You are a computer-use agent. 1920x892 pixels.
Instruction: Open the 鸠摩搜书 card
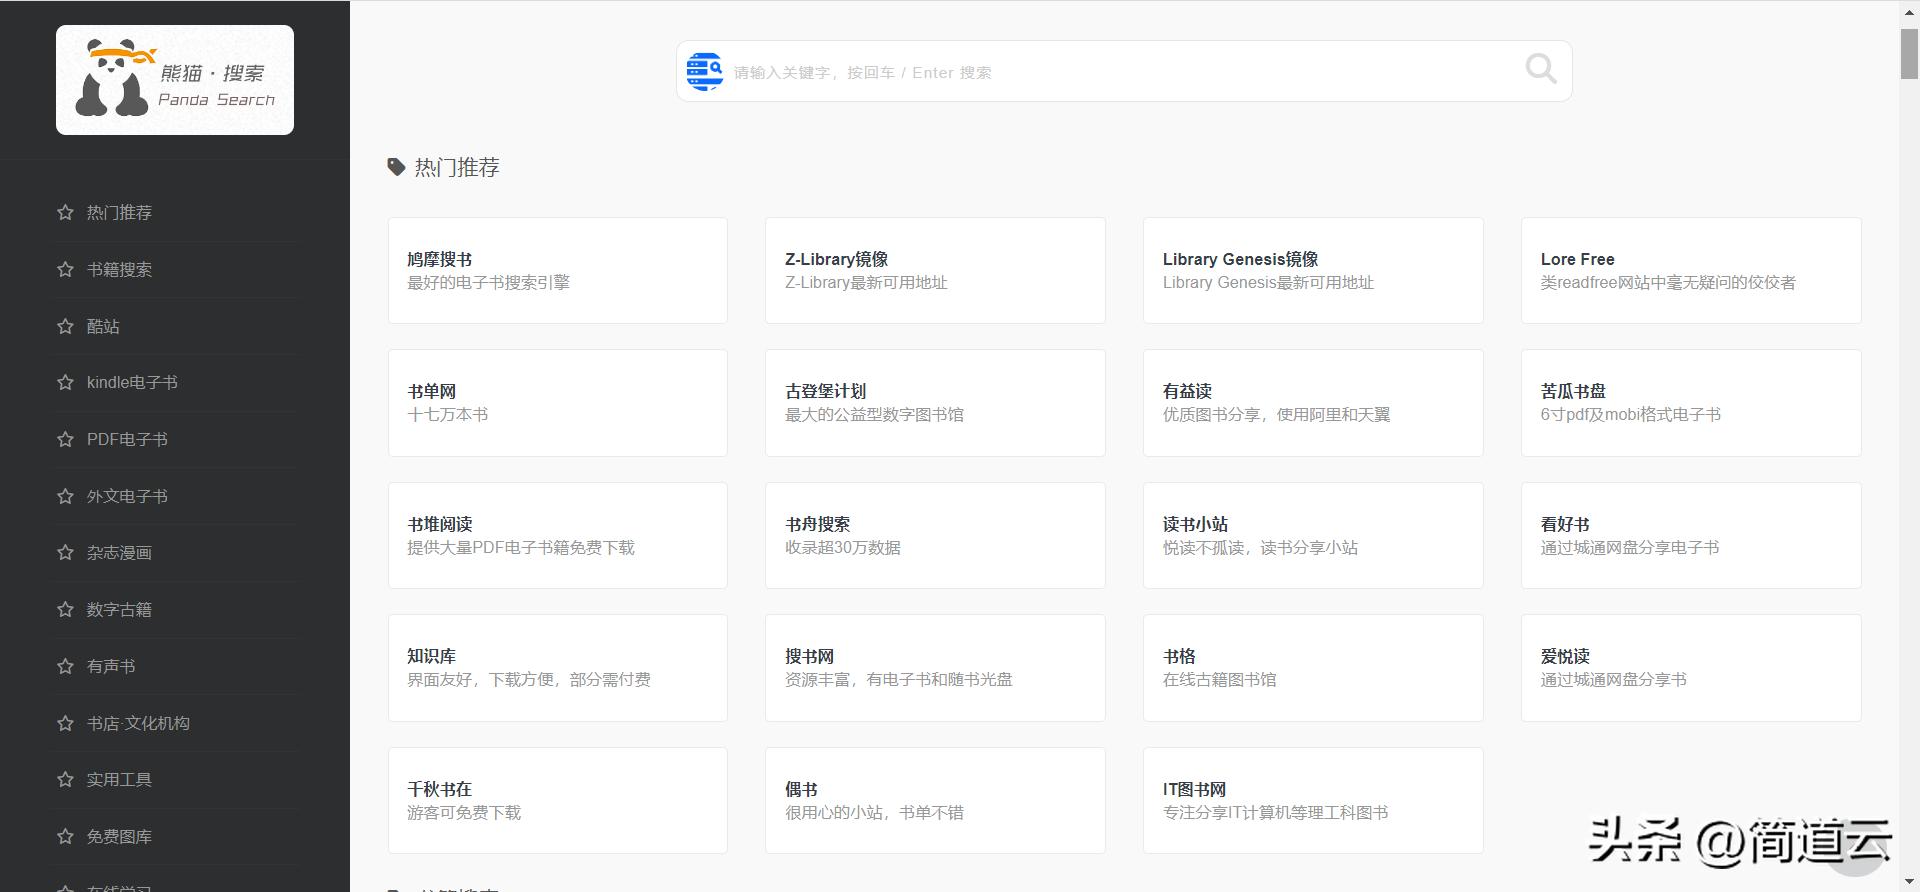click(x=558, y=270)
